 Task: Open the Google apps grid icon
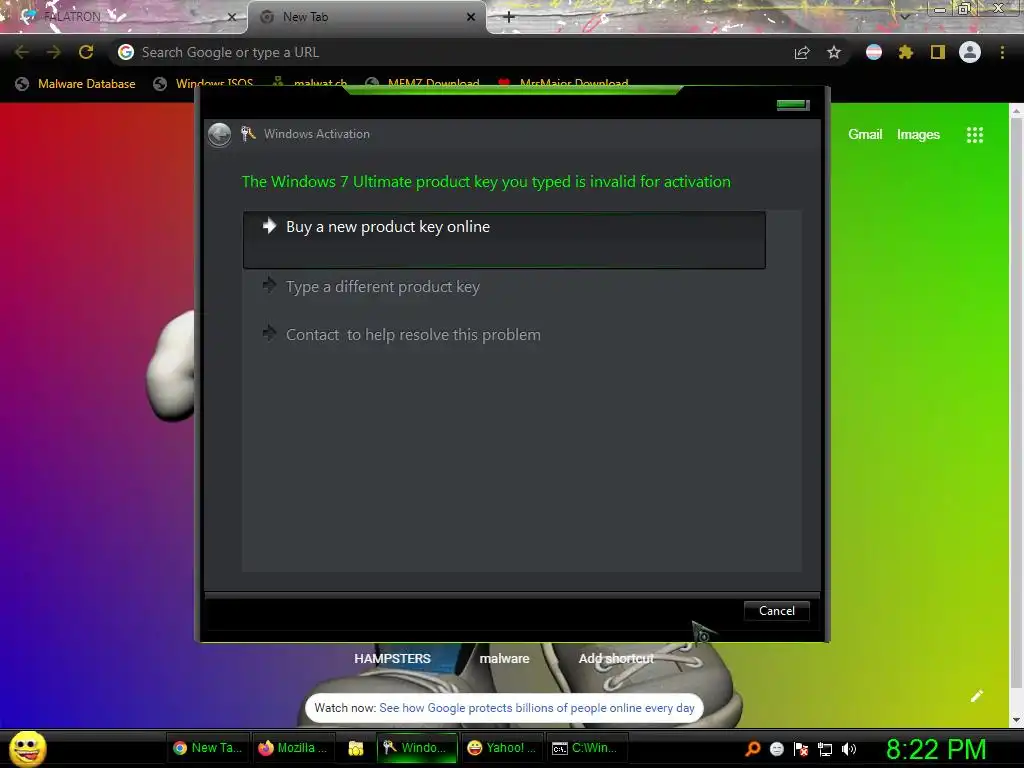pyautogui.click(x=974, y=135)
